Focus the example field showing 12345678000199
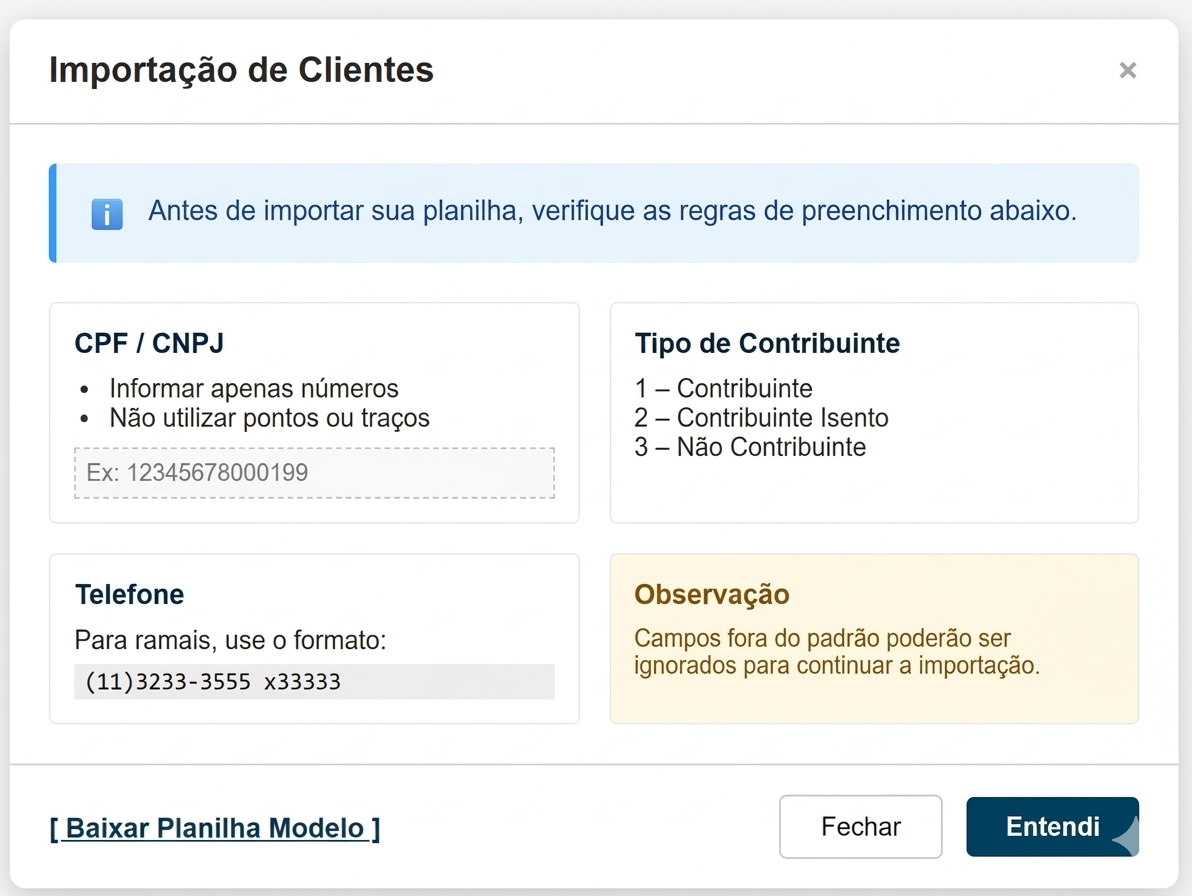1192x896 pixels. pyautogui.click(x=314, y=473)
